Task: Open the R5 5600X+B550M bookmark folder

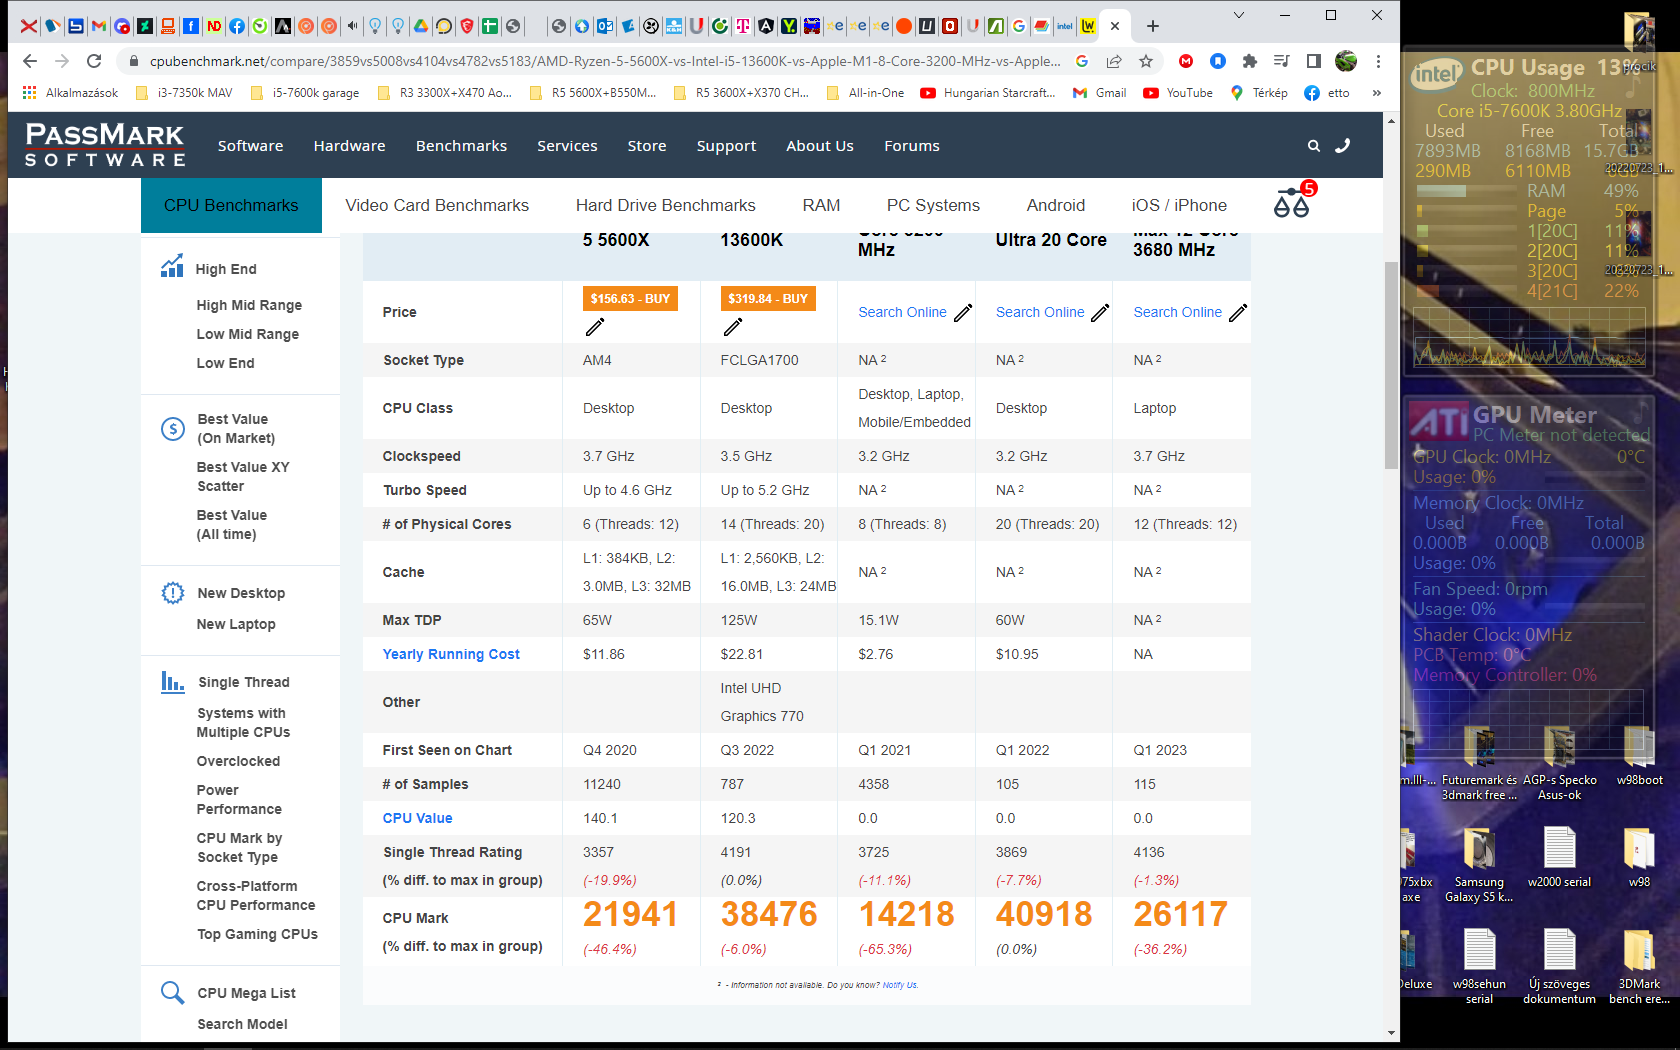Action: [593, 93]
